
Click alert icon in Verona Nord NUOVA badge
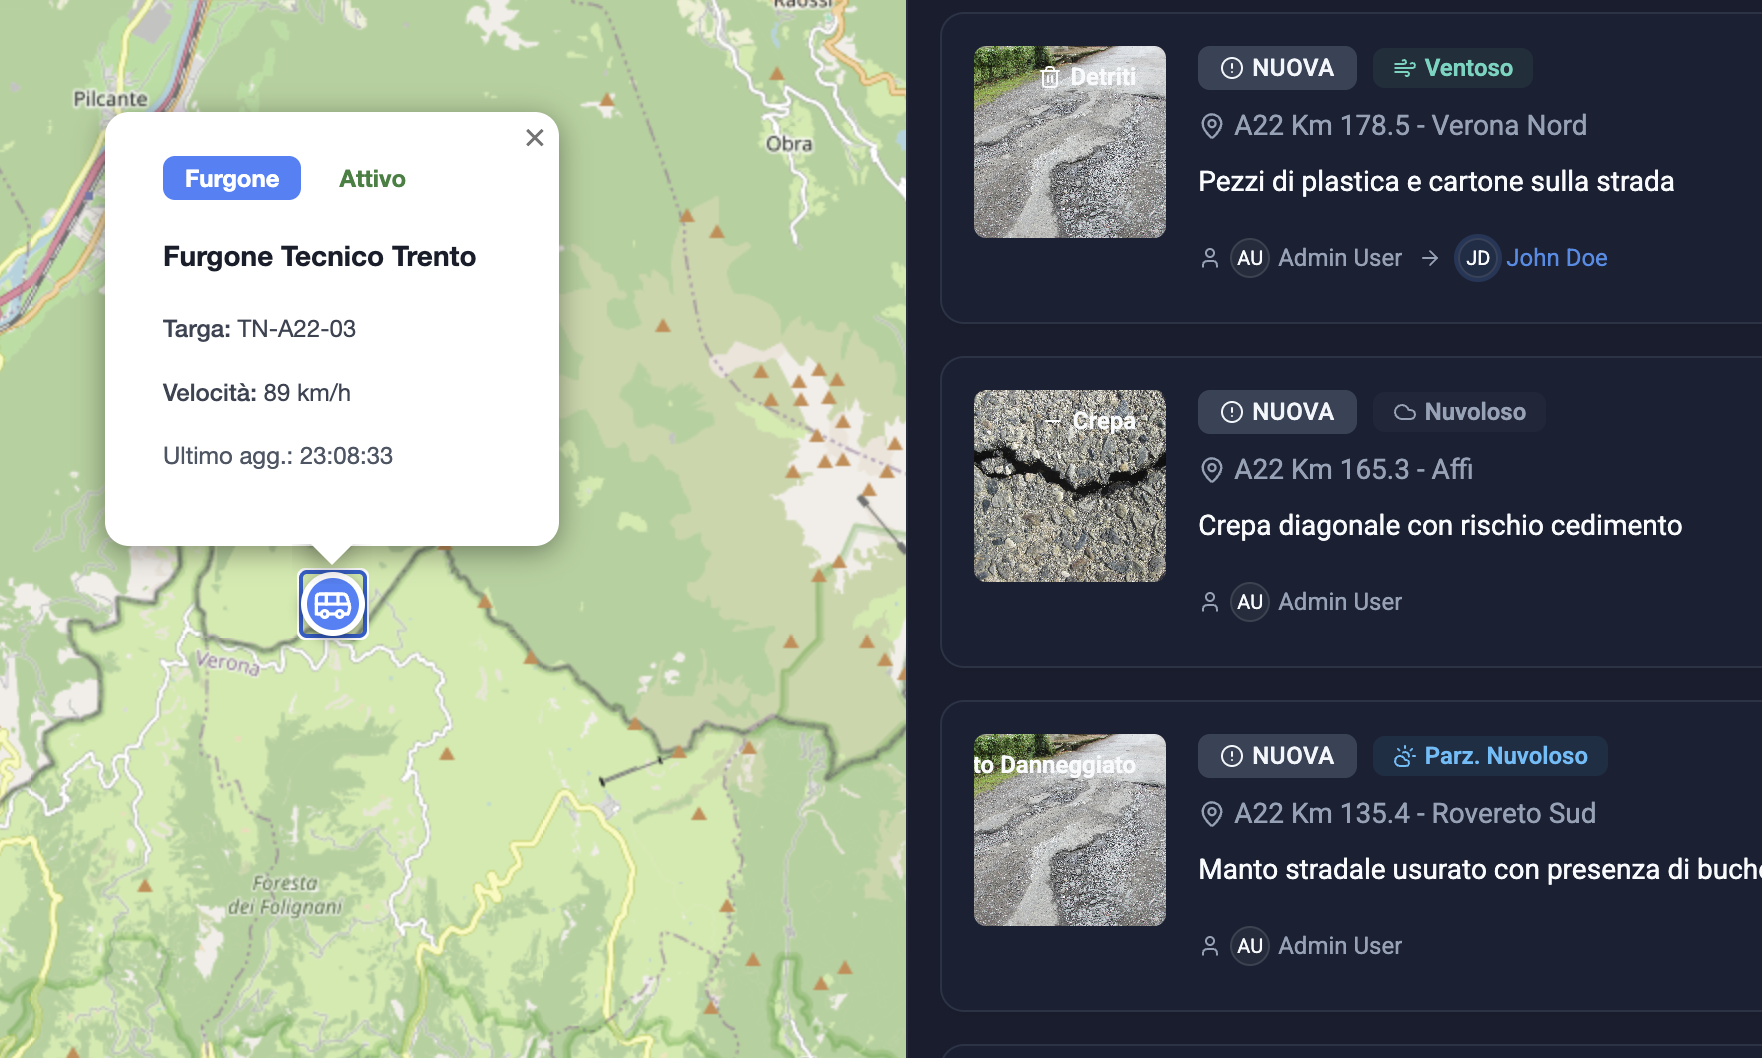1232,68
